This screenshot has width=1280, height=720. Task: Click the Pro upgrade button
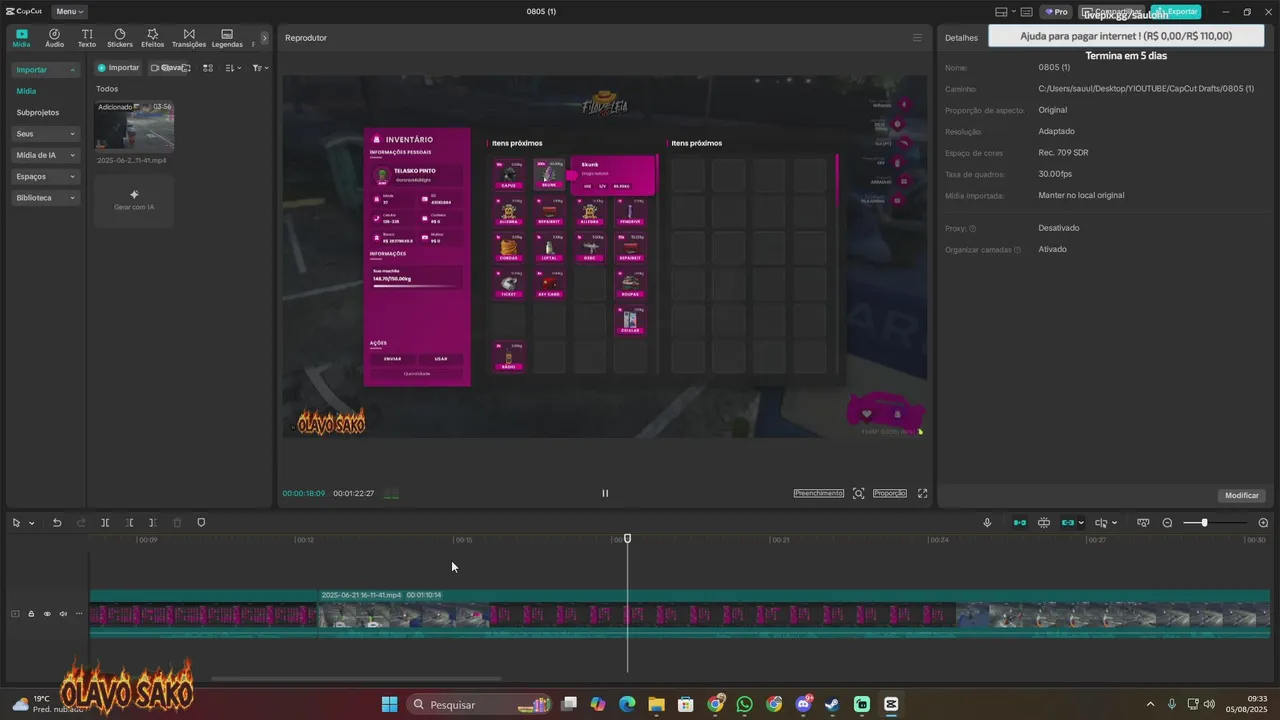1056,11
